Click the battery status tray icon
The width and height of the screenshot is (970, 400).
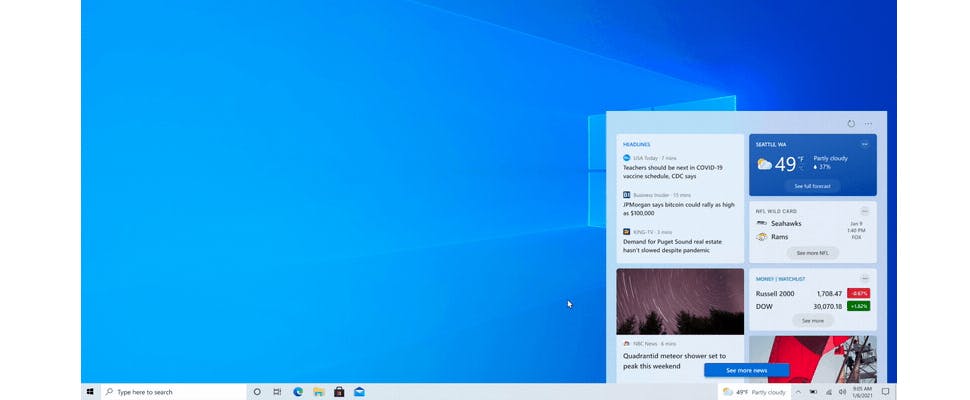(x=813, y=392)
